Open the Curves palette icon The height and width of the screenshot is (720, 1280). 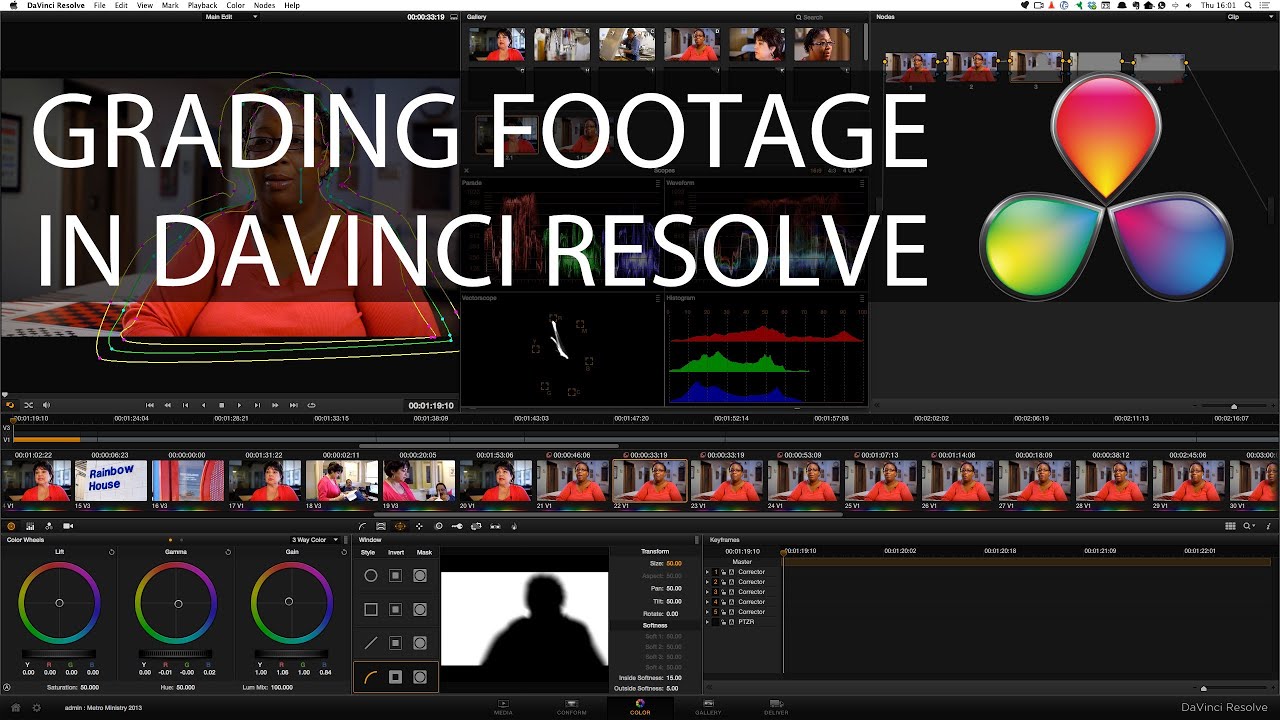click(362, 526)
